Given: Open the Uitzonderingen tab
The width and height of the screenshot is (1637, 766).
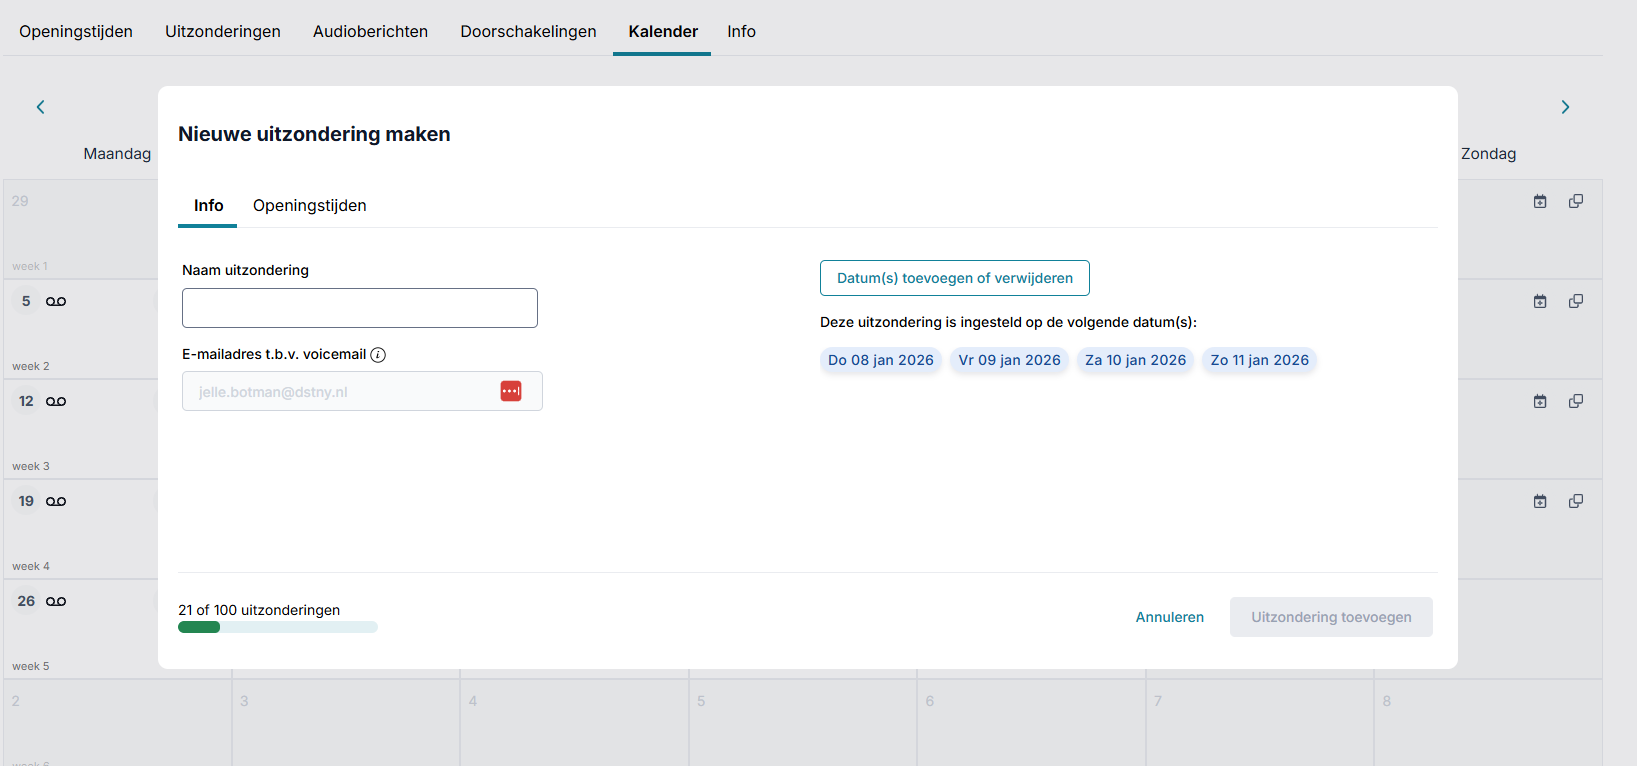Looking at the screenshot, I should click(223, 31).
